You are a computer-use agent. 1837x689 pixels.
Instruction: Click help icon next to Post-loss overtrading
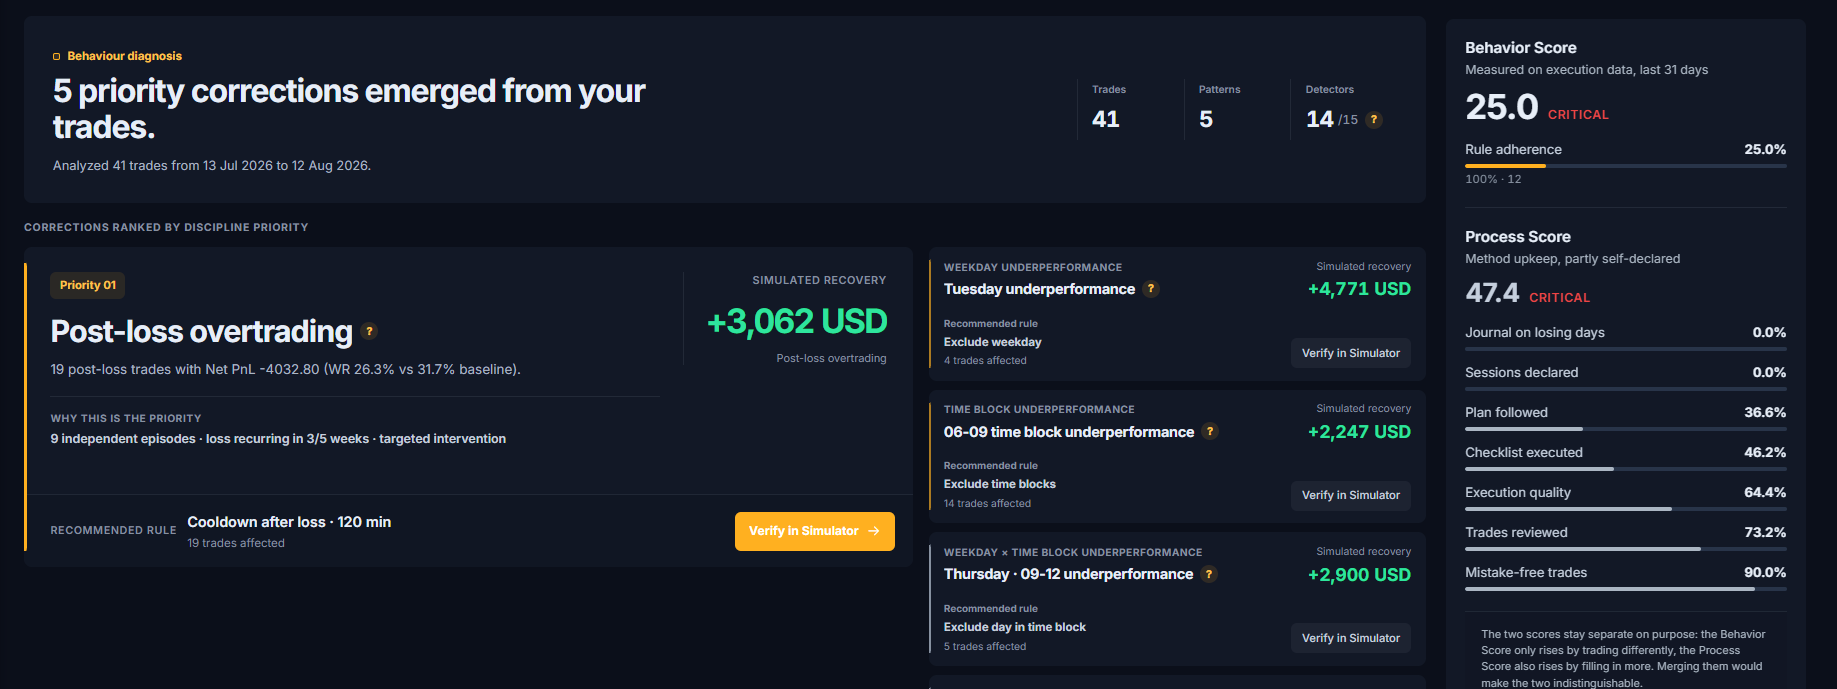coord(369,332)
